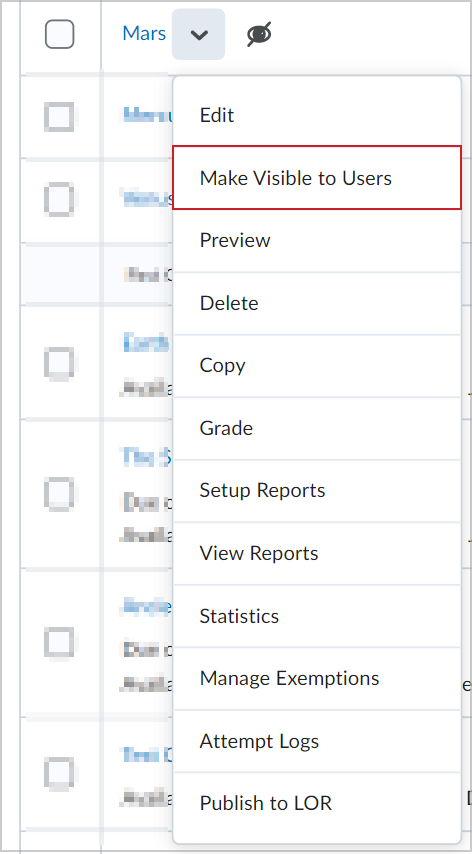Viewport: 472px width, 854px height.
Task: Tick the select-all checkbox in header
Action: pyautogui.click(x=59, y=34)
